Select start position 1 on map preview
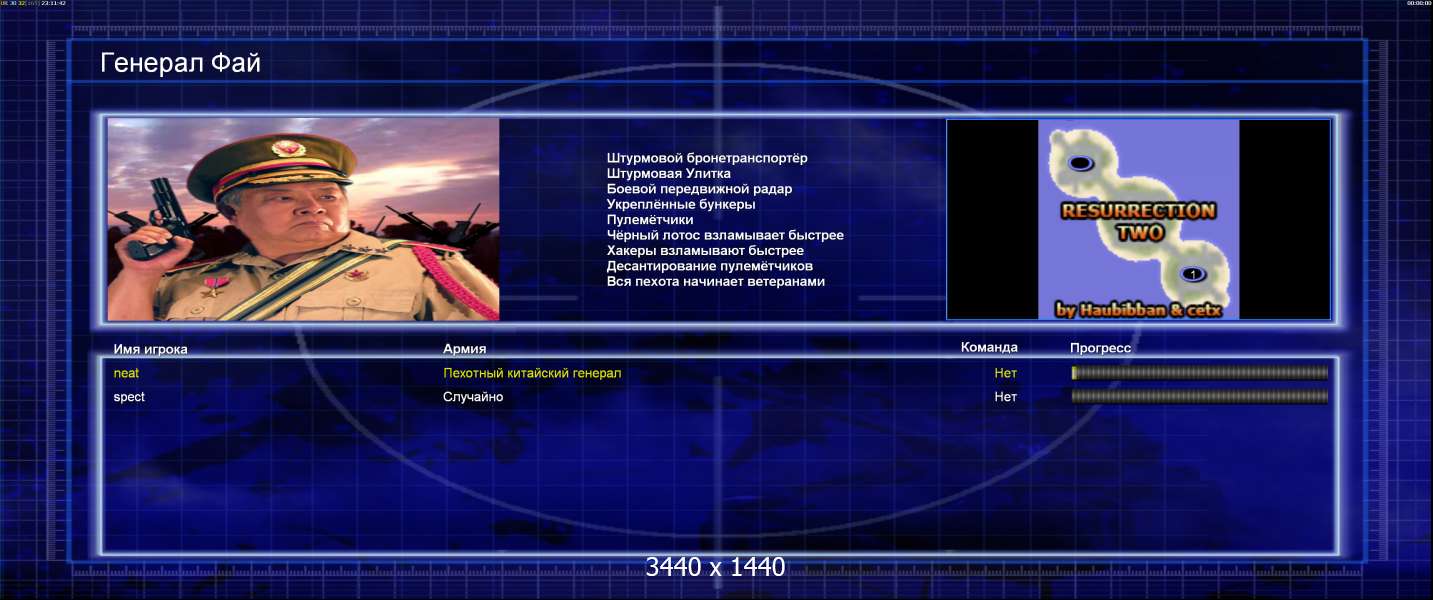The image size is (1433, 600). point(1191,274)
